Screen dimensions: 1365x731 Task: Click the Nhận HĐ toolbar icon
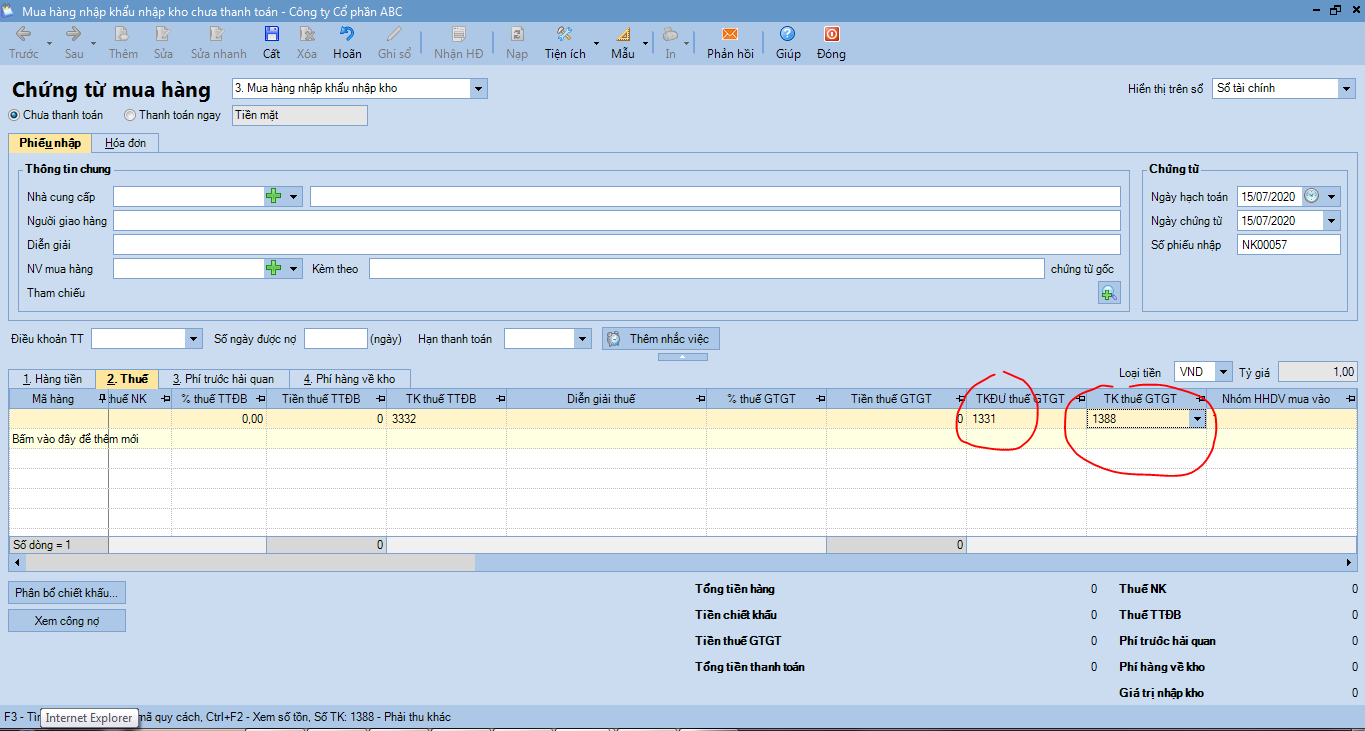coord(458,34)
